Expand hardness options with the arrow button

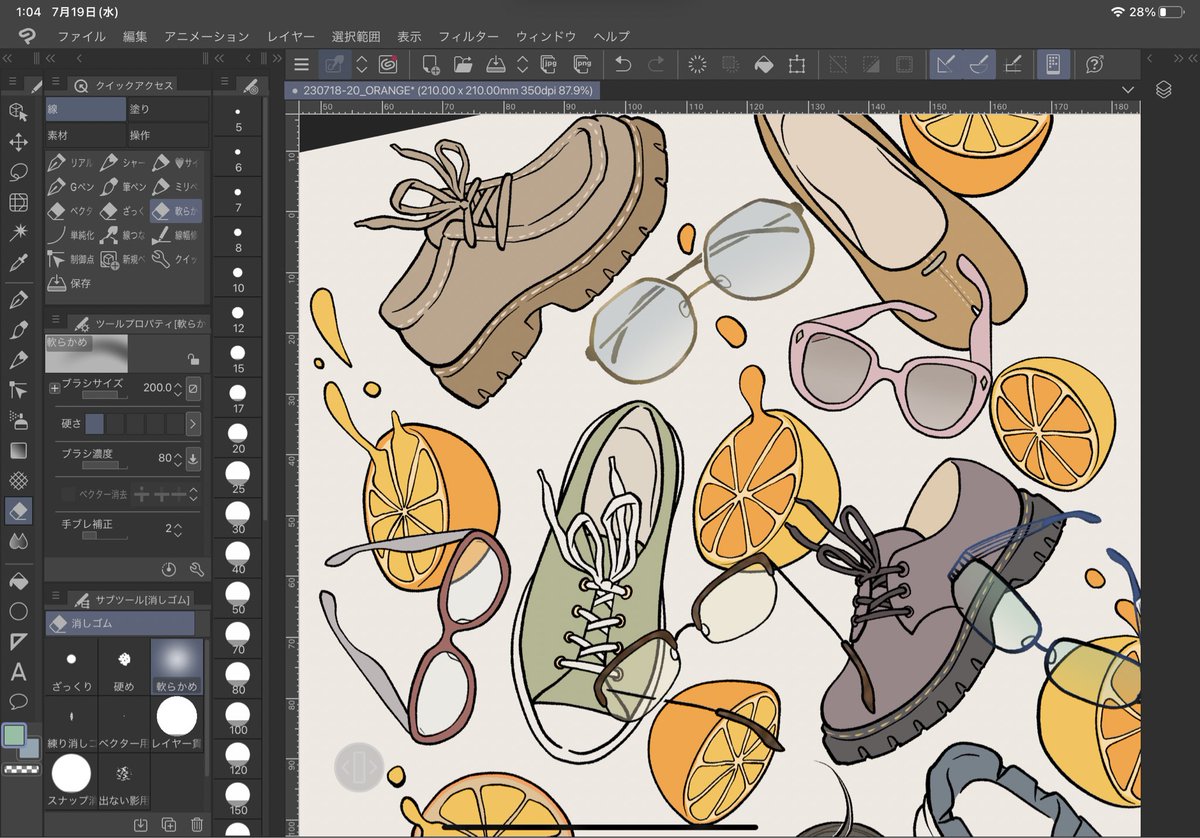(x=193, y=424)
